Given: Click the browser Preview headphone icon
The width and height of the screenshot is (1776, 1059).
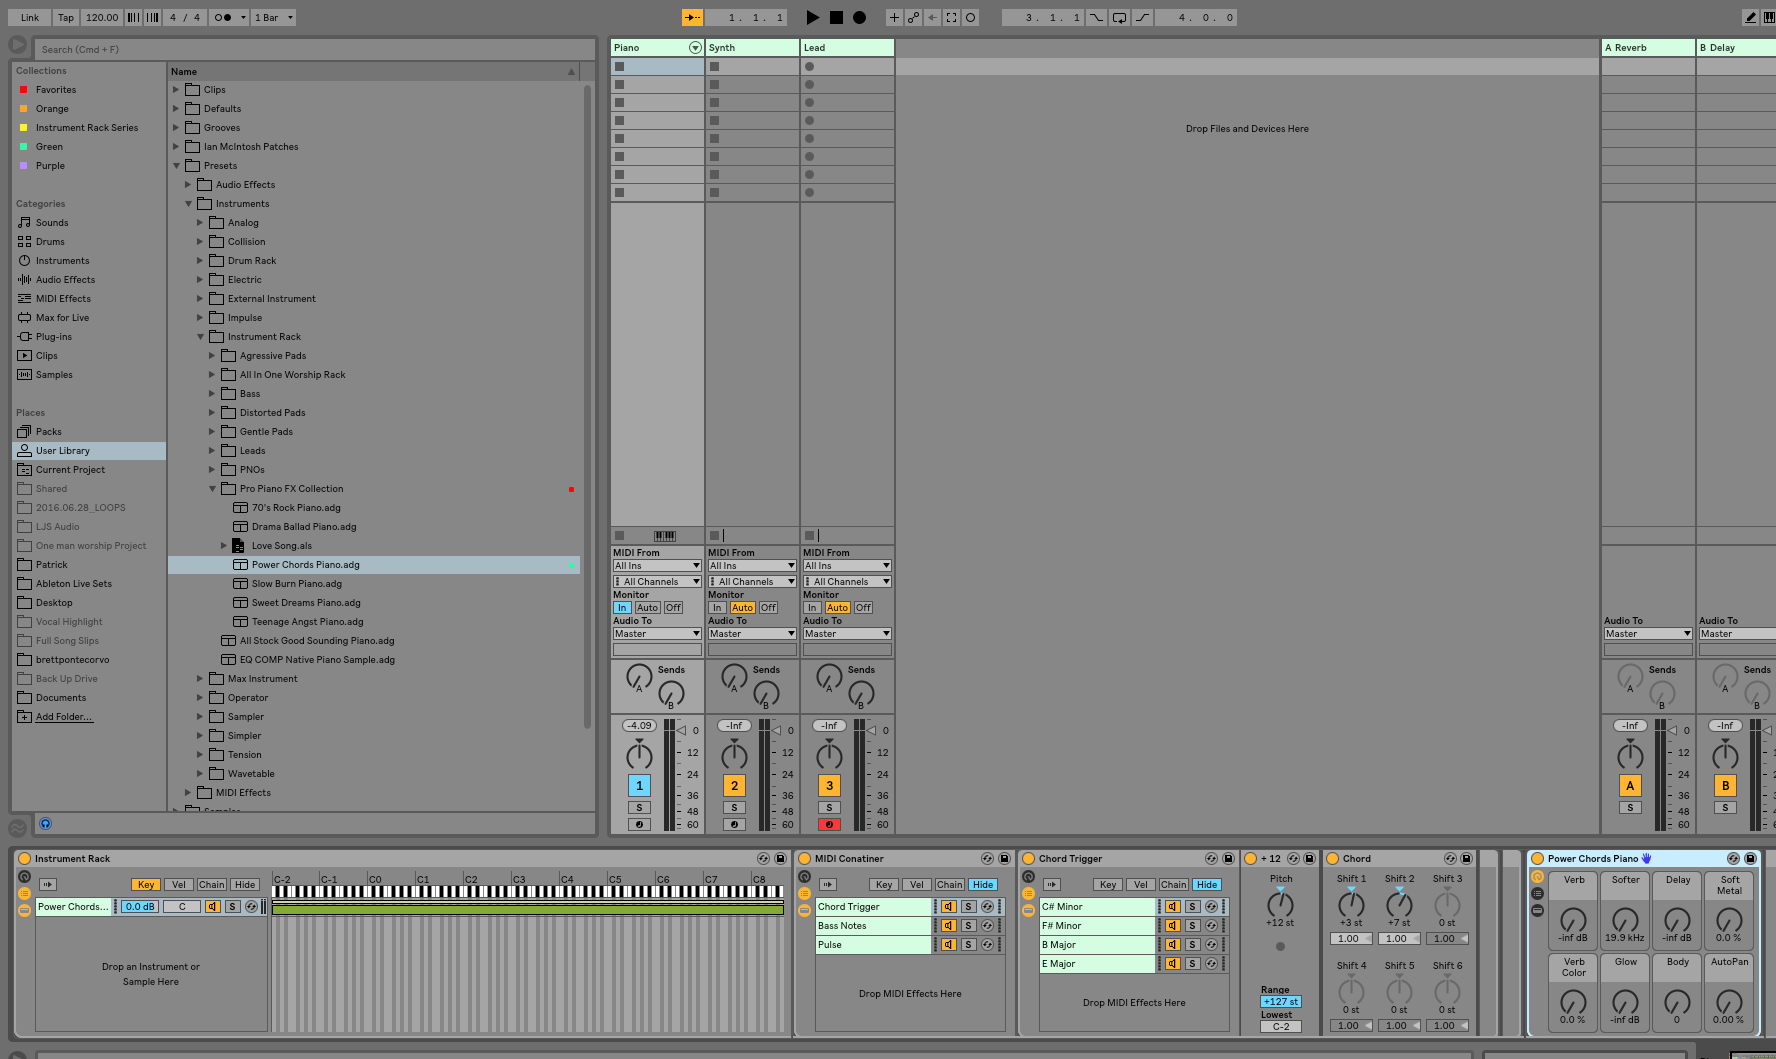Looking at the screenshot, I should tap(45, 824).
